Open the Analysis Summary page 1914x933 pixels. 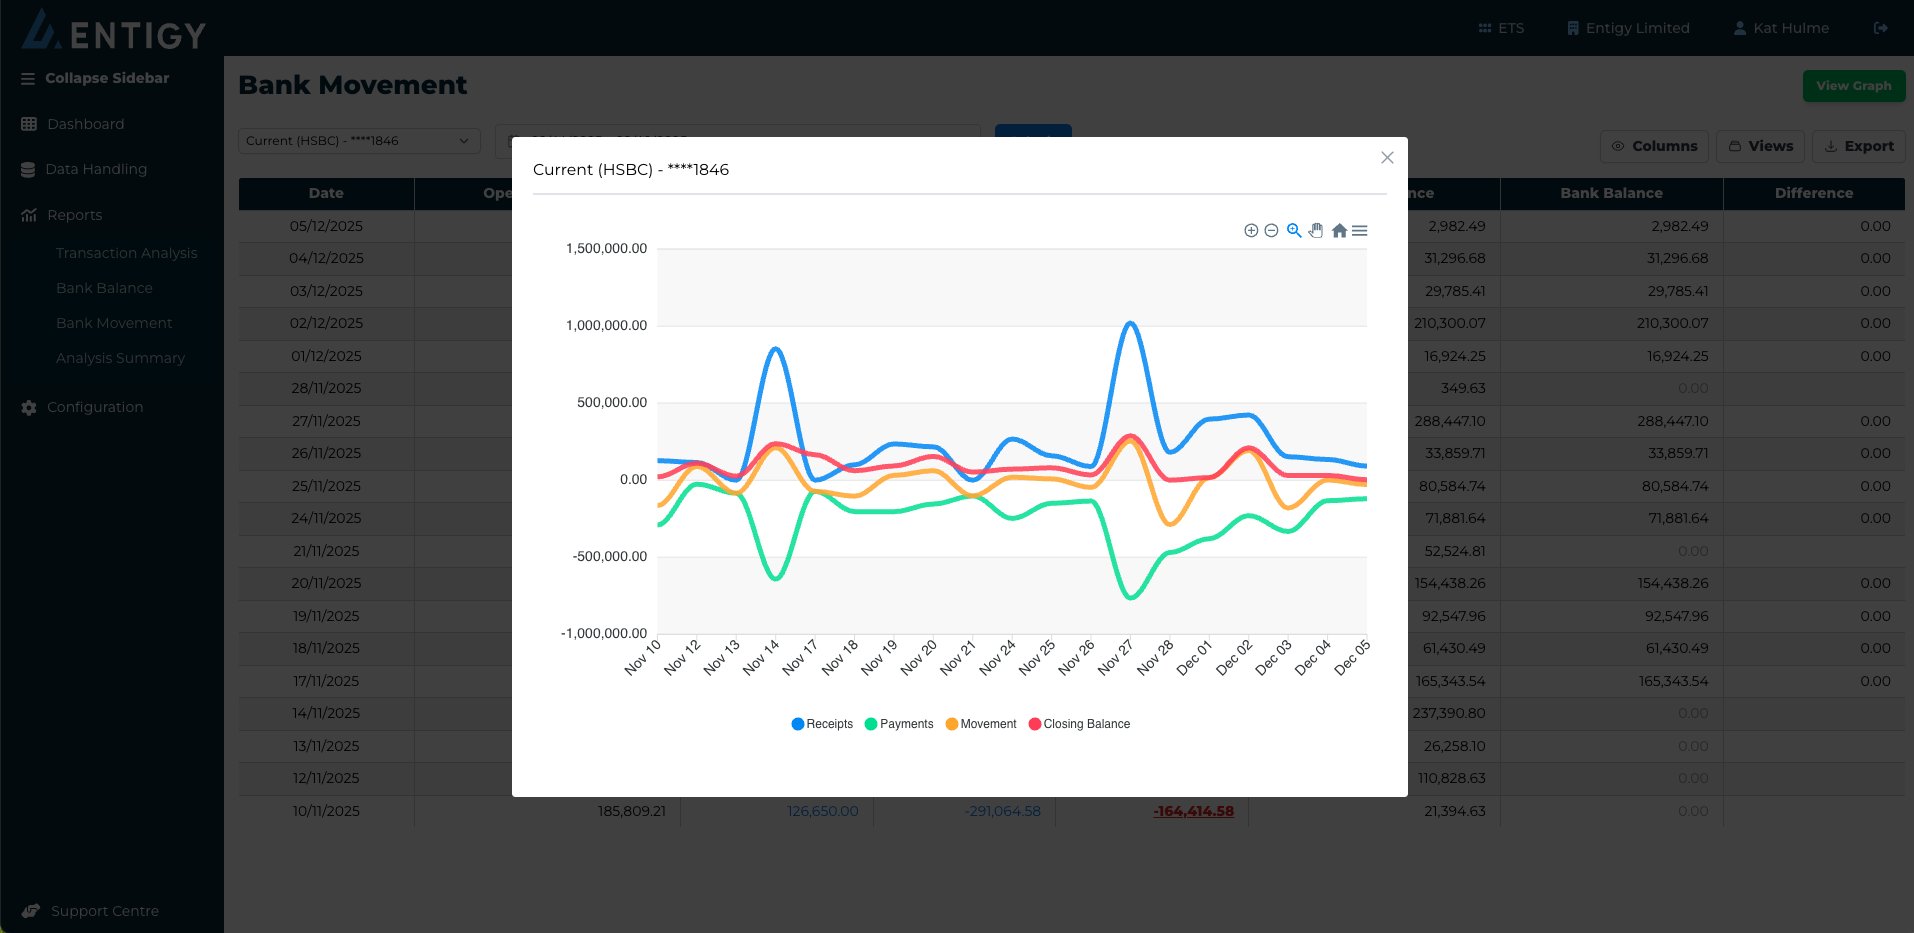pyautogui.click(x=121, y=358)
